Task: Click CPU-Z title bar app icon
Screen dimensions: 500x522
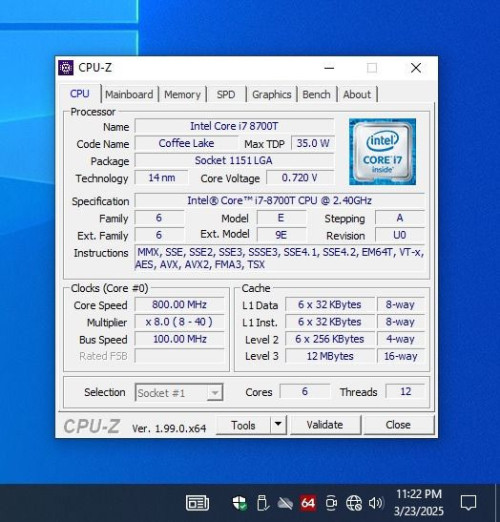Action: tap(66, 68)
